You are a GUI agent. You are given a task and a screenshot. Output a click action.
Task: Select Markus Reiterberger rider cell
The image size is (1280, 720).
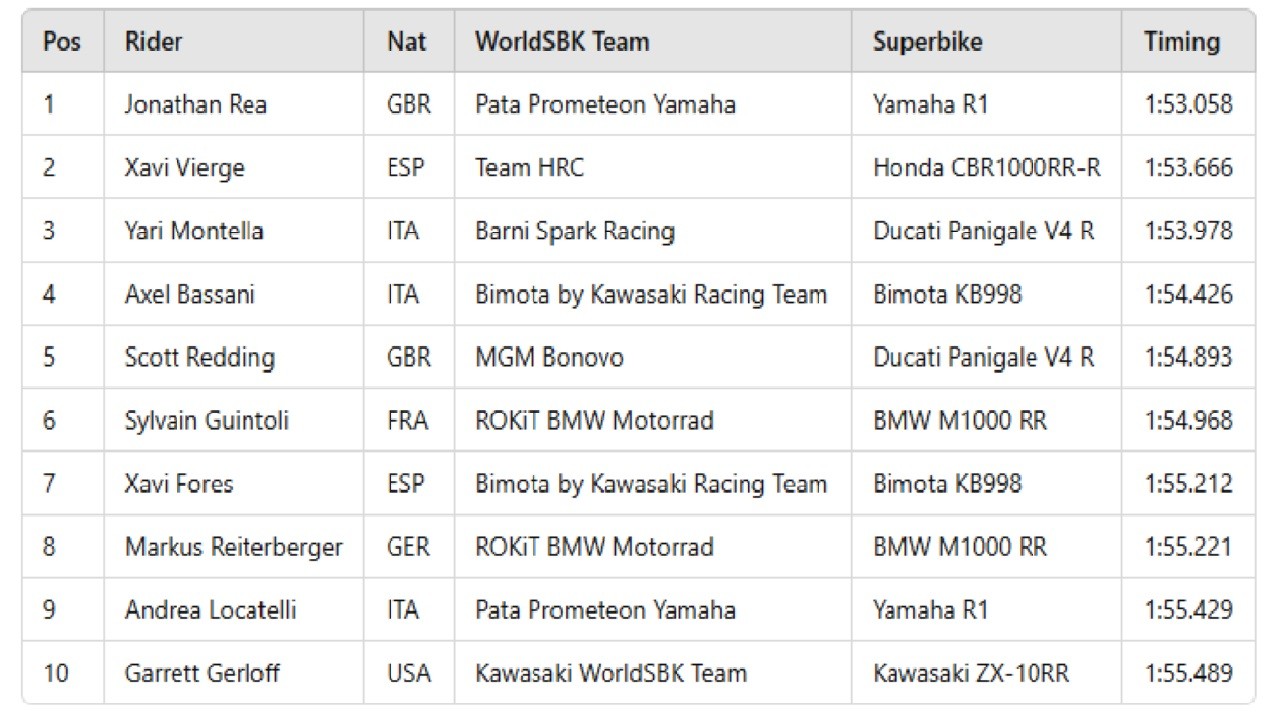[x=233, y=547]
